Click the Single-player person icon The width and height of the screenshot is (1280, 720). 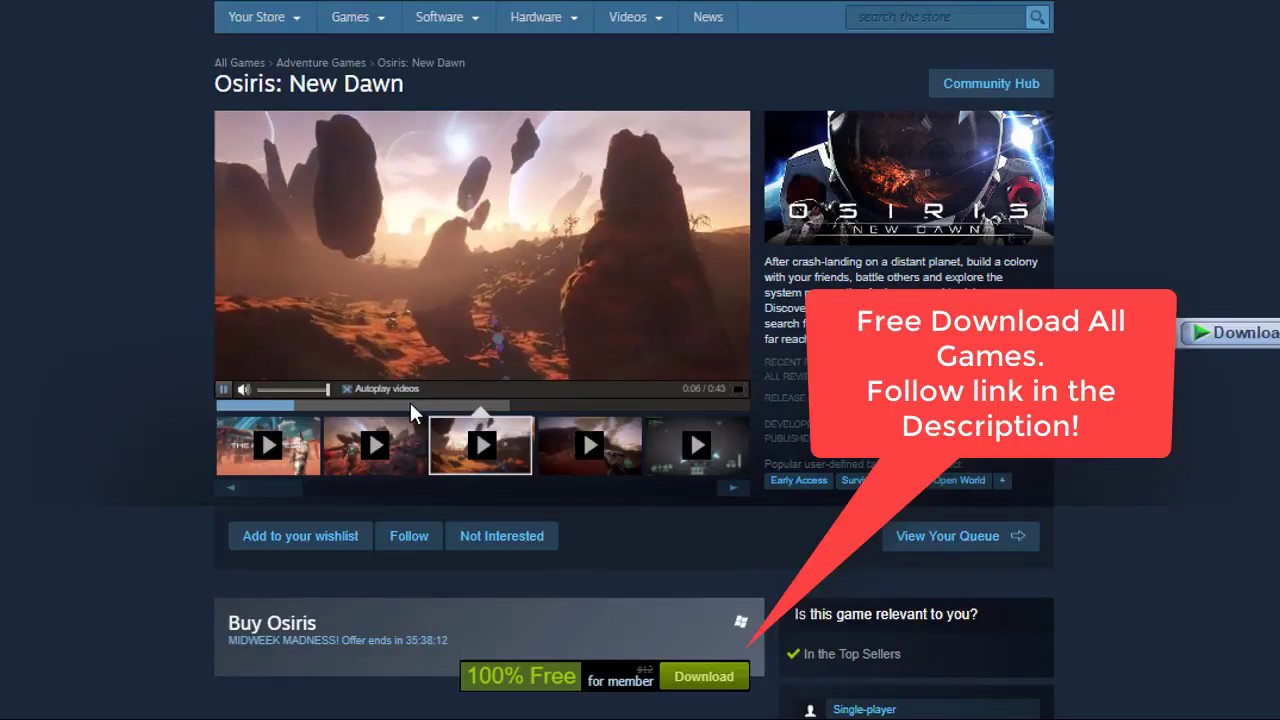(x=810, y=711)
